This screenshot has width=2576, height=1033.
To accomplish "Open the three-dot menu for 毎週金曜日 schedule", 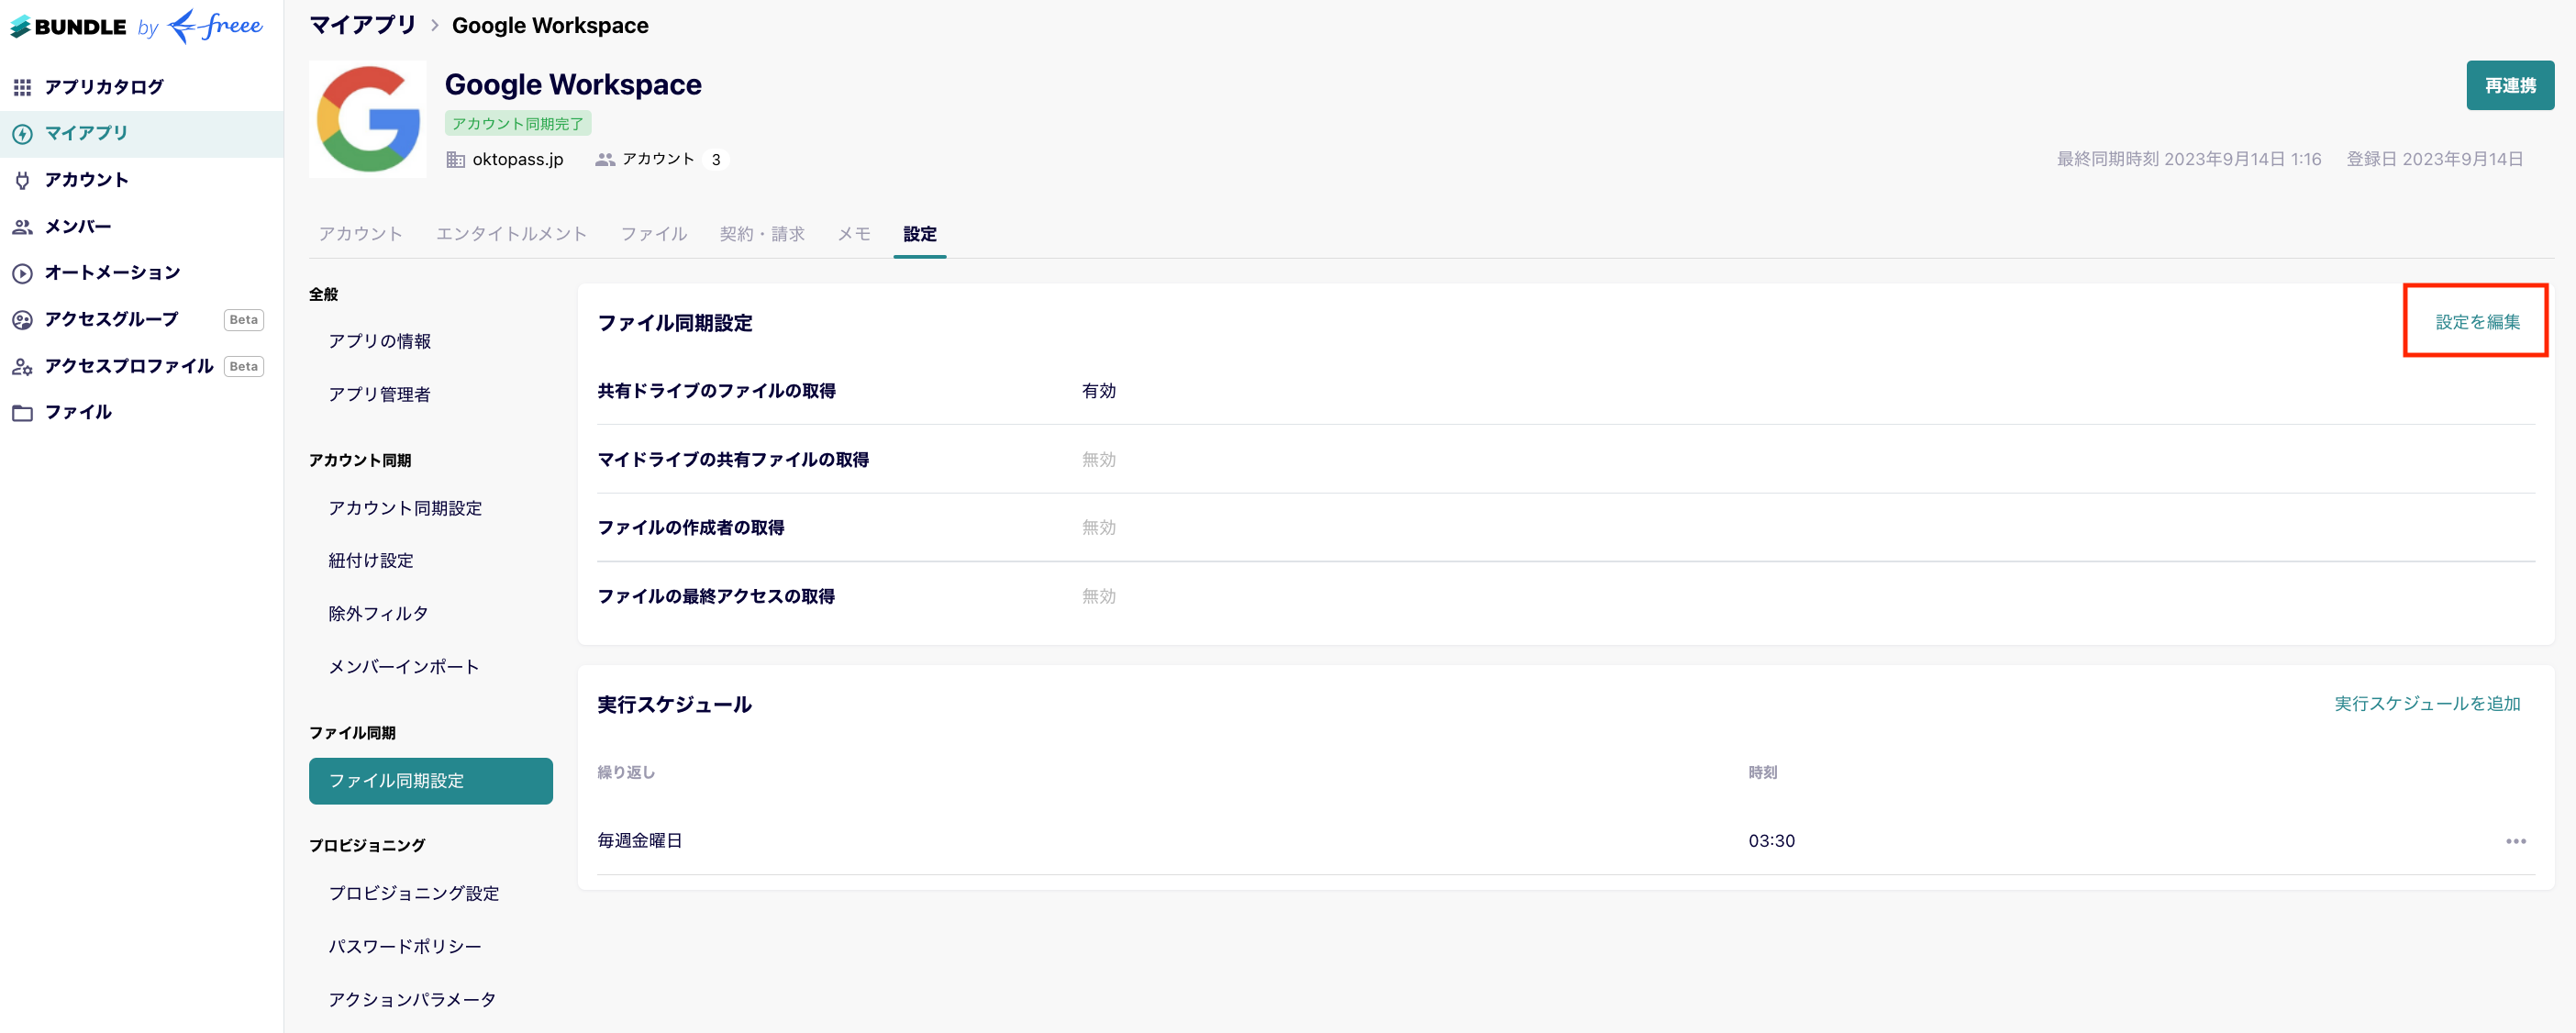I will 2515,841.
